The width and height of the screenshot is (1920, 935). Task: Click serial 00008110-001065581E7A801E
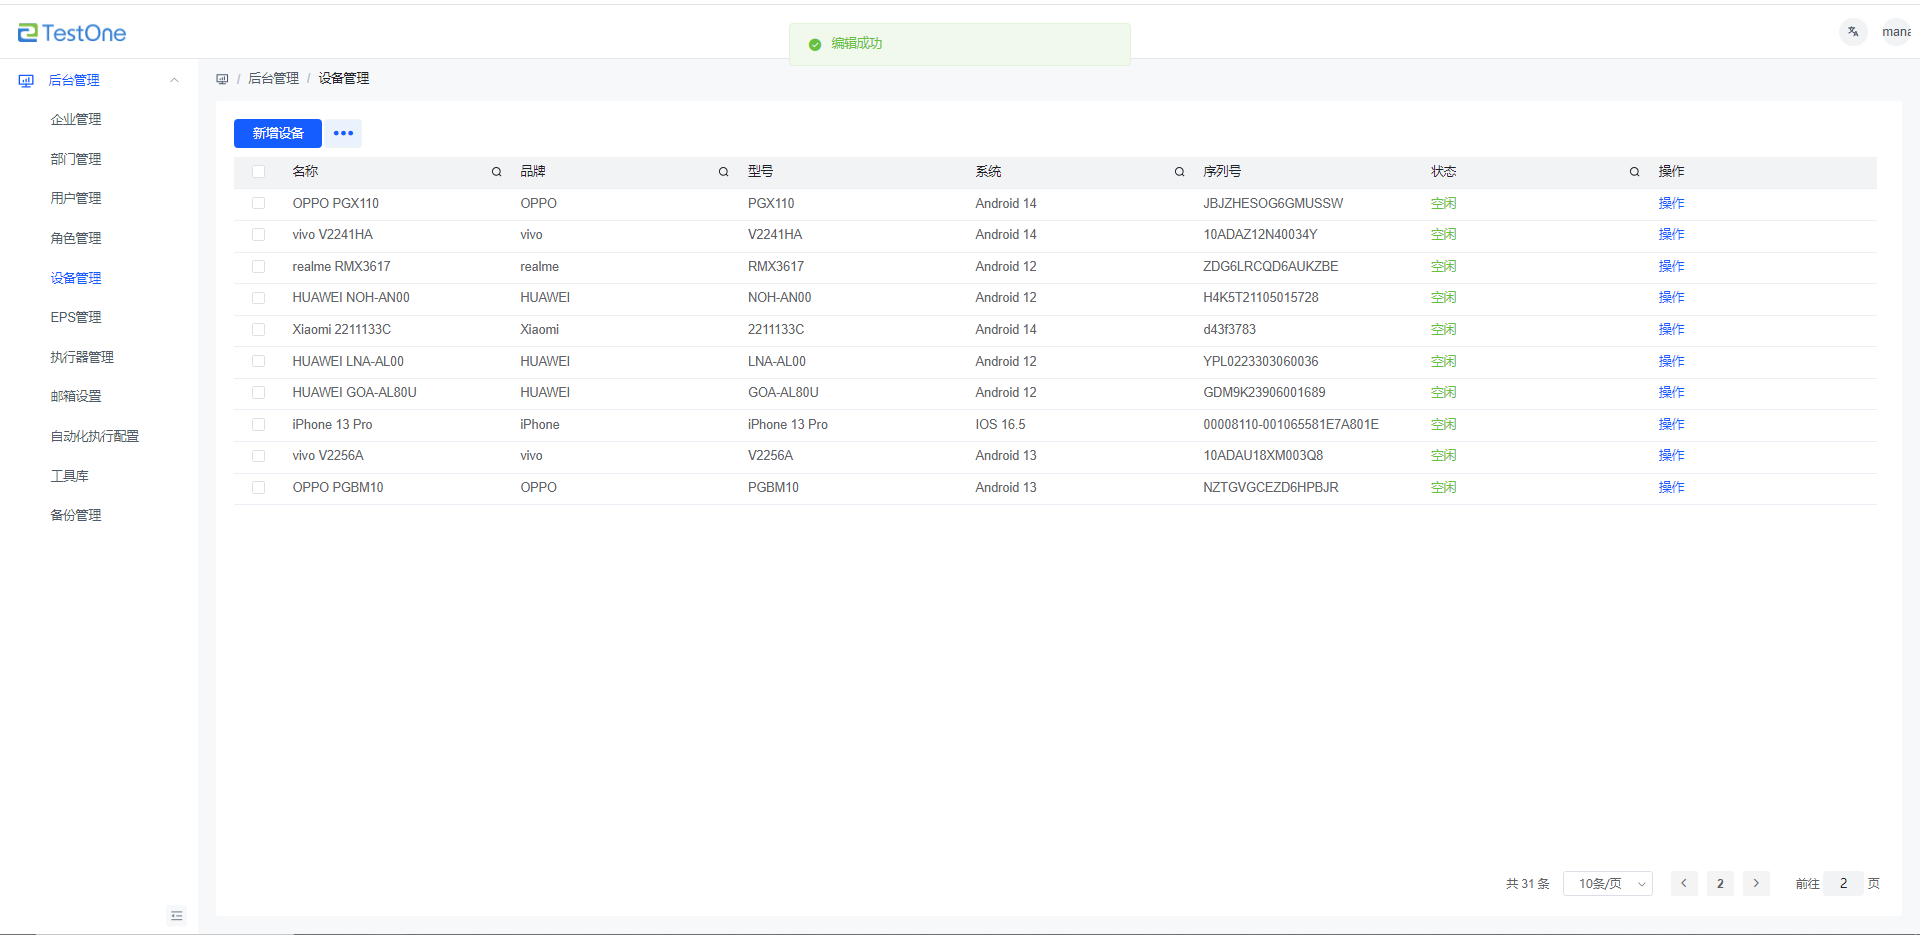(x=1291, y=424)
